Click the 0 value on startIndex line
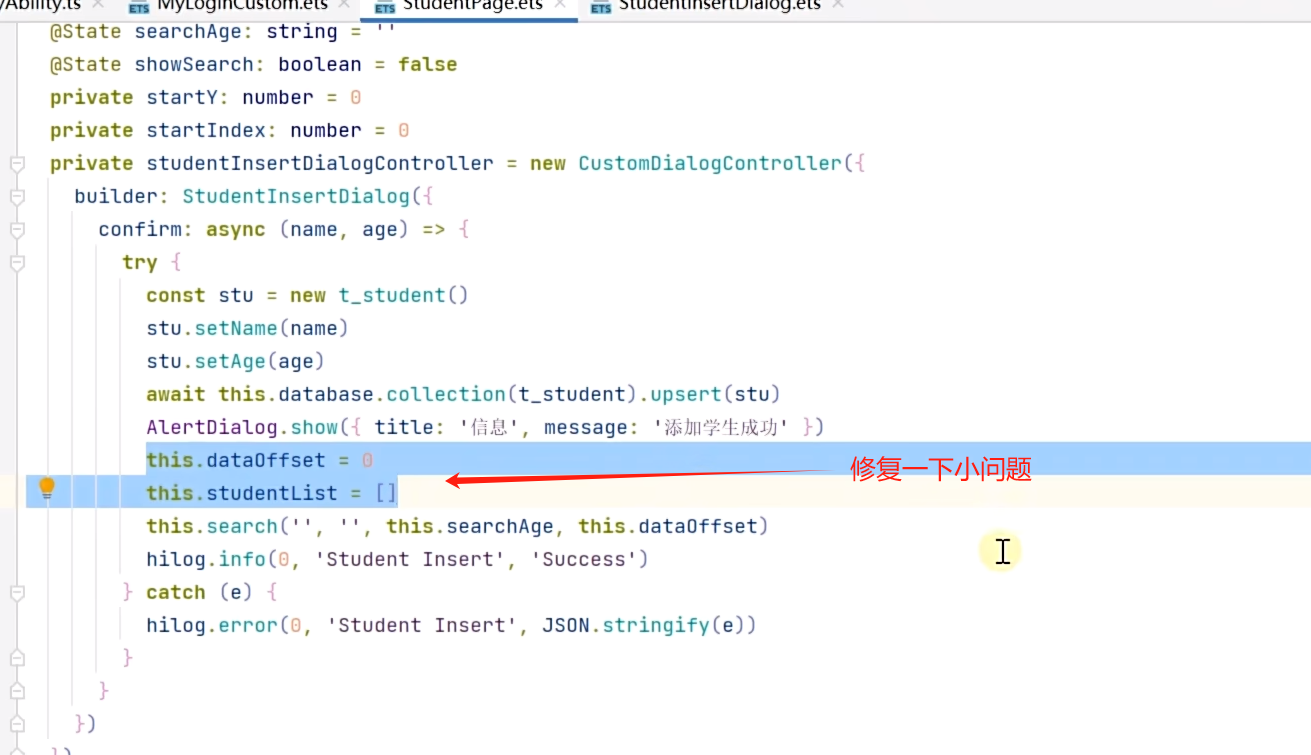The height and width of the screenshot is (755, 1311). tap(404, 130)
